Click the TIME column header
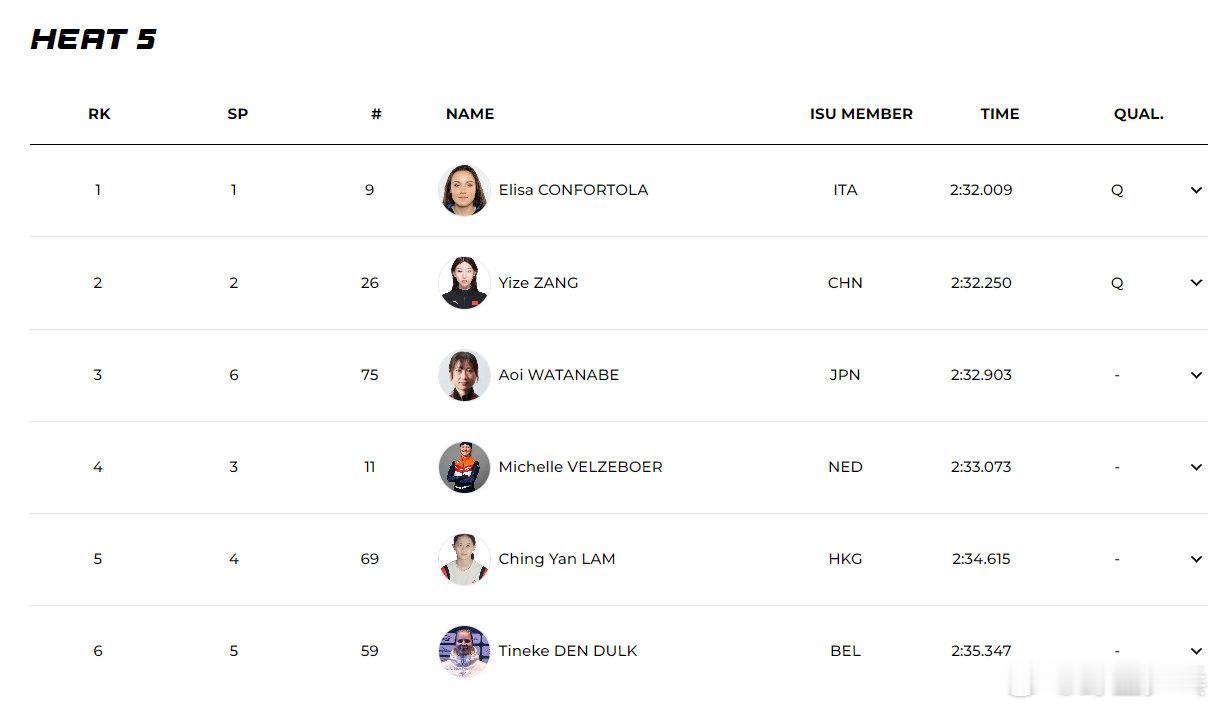Image resolution: width=1218 pixels, height=709 pixels. tap(999, 114)
